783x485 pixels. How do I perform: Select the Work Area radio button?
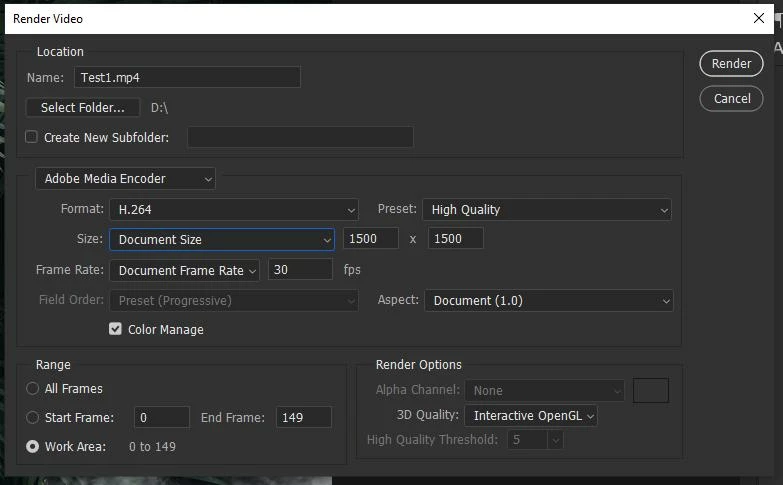[x=32, y=446]
